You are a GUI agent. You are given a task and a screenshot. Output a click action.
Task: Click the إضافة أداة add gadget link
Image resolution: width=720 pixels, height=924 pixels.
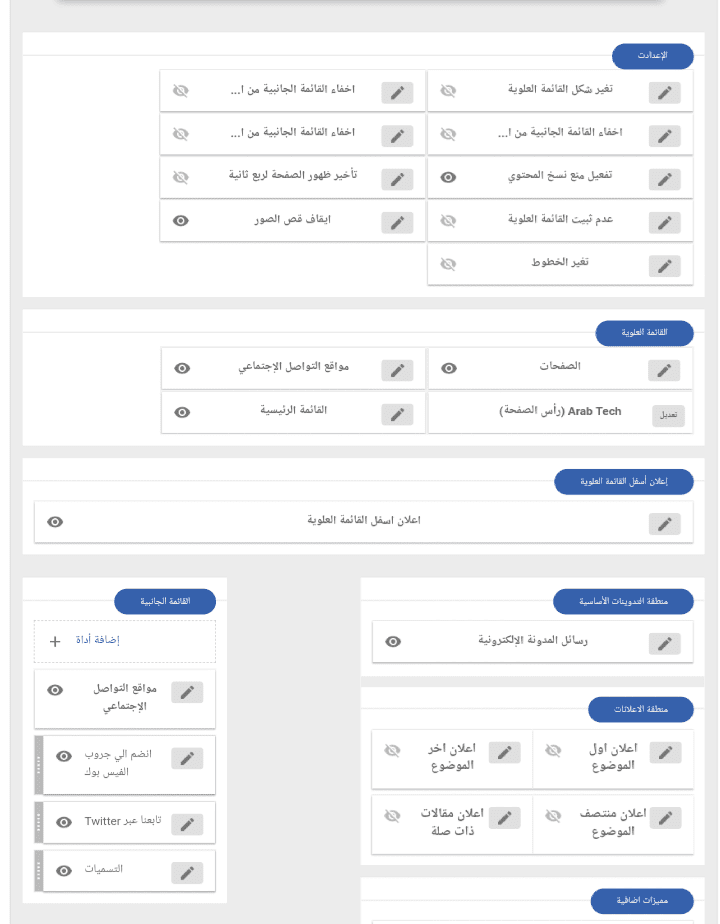(x=98, y=640)
